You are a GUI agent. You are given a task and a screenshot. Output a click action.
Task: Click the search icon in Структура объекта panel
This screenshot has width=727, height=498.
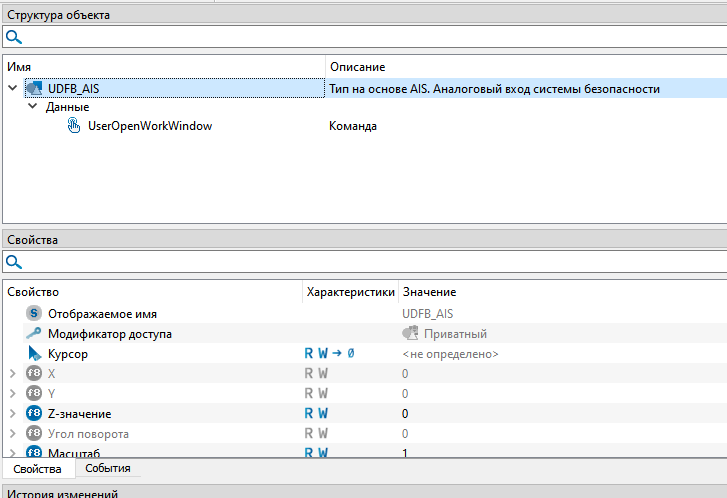click(x=14, y=37)
